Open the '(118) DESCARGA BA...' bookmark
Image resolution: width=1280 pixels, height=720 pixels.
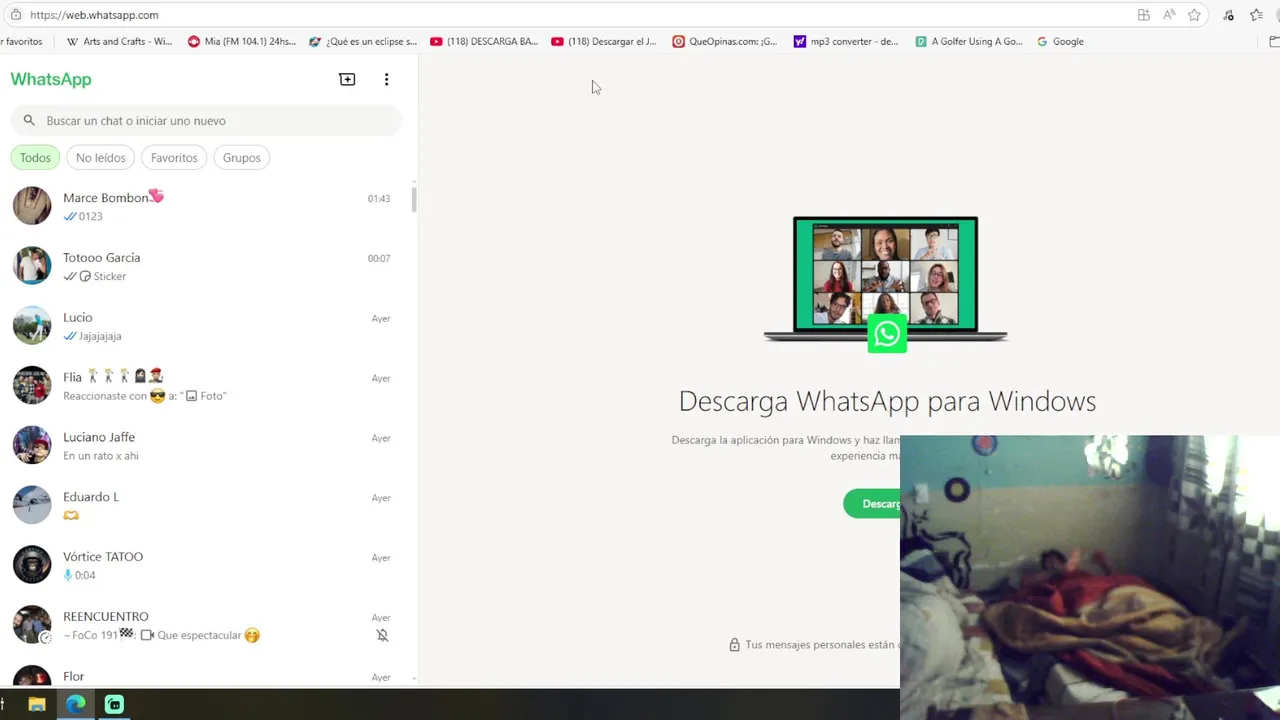(x=484, y=42)
